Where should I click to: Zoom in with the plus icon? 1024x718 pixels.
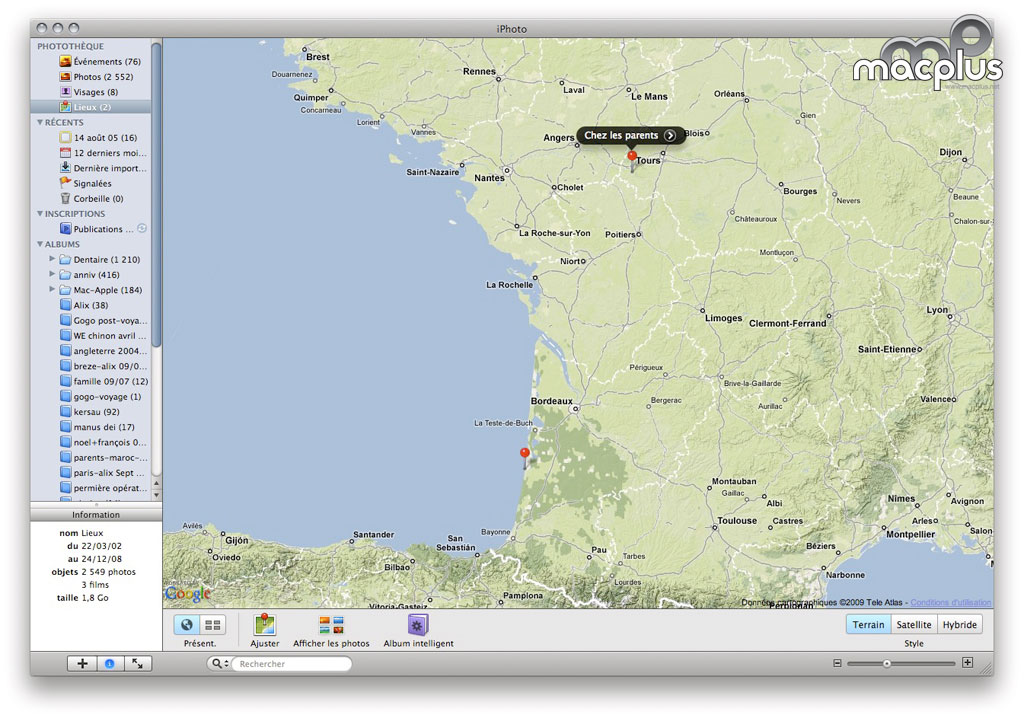coord(968,663)
